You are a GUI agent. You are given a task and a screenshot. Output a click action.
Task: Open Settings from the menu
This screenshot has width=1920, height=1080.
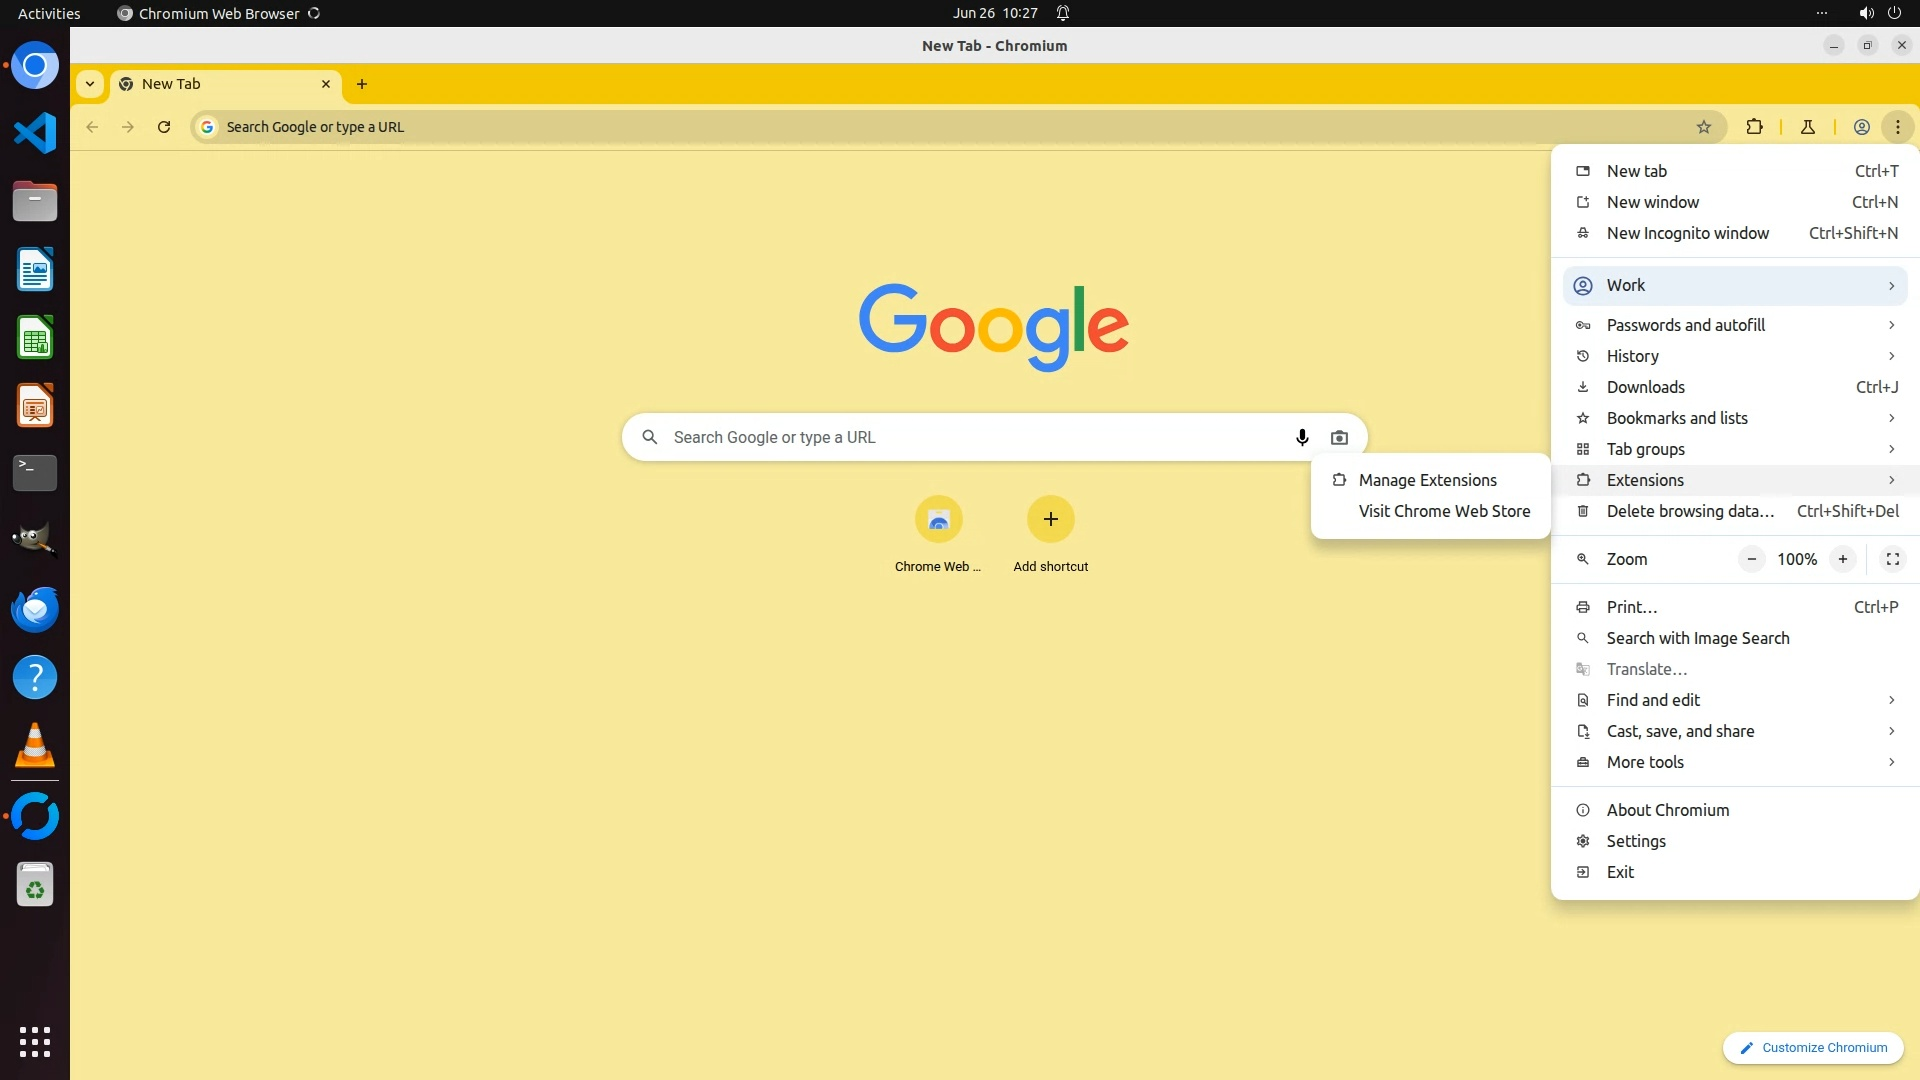pyautogui.click(x=1636, y=841)
